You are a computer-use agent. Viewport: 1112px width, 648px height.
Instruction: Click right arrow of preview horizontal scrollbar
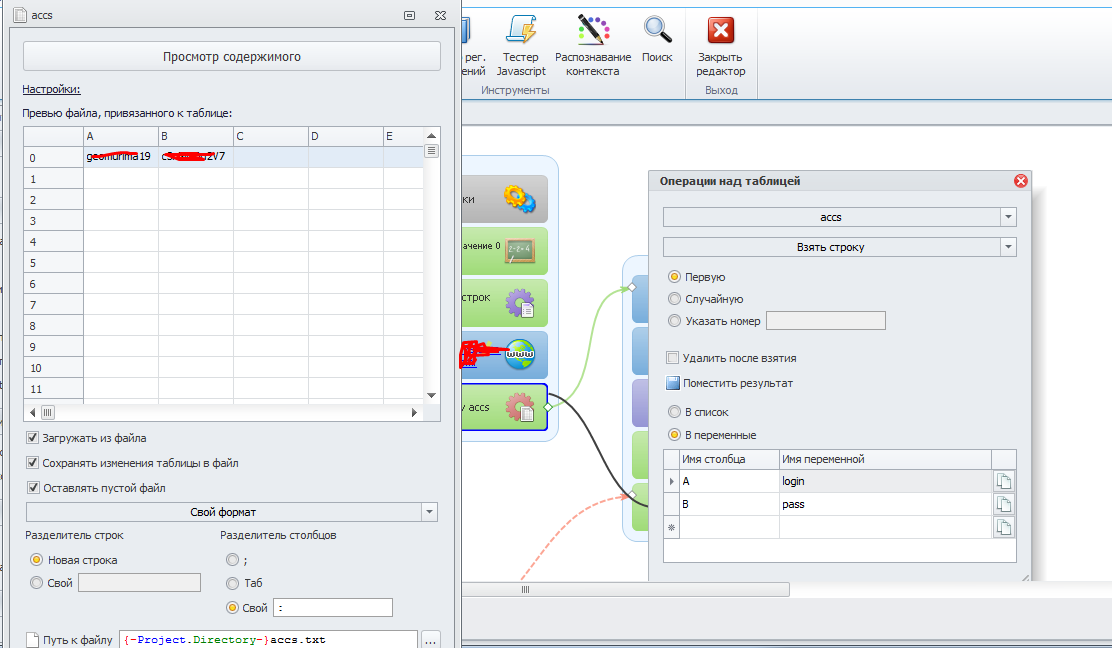[414, 412]
